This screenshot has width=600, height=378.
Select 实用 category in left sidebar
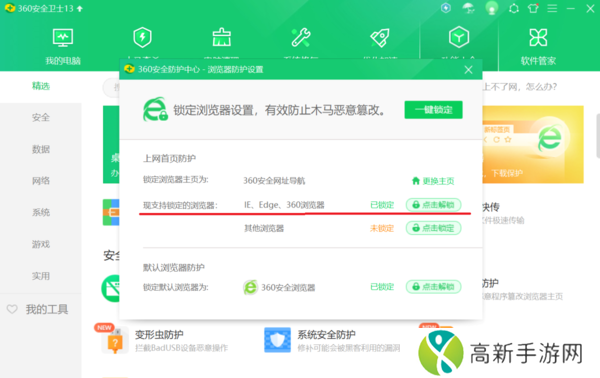tap(41, 276)
